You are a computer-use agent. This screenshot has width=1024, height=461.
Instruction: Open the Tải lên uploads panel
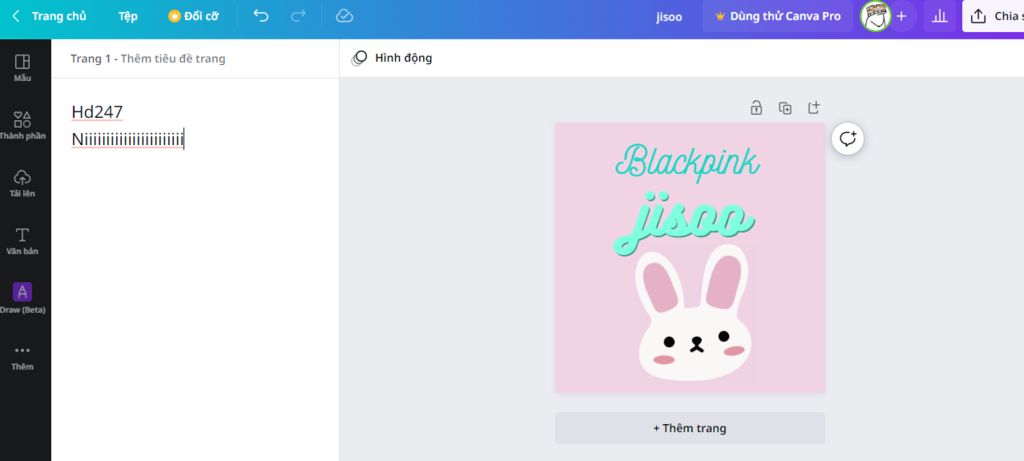coord(22,183)
